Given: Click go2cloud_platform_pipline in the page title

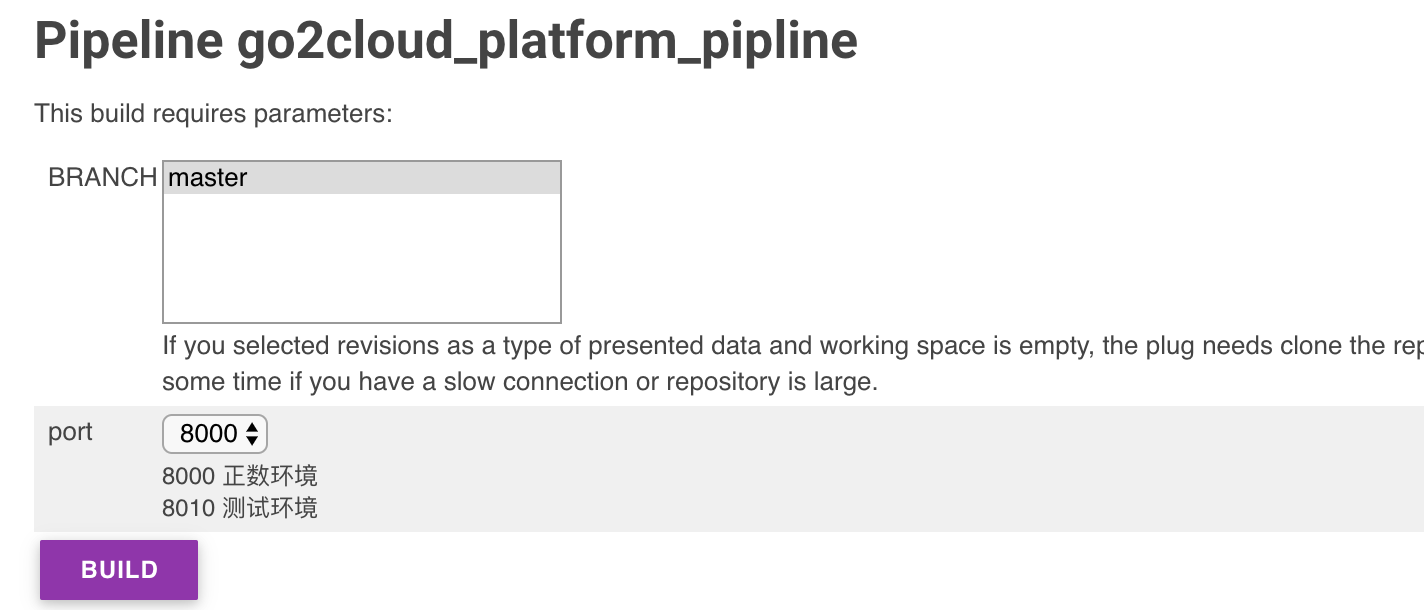Looking at the screenshot, I should tap(547, 40).
